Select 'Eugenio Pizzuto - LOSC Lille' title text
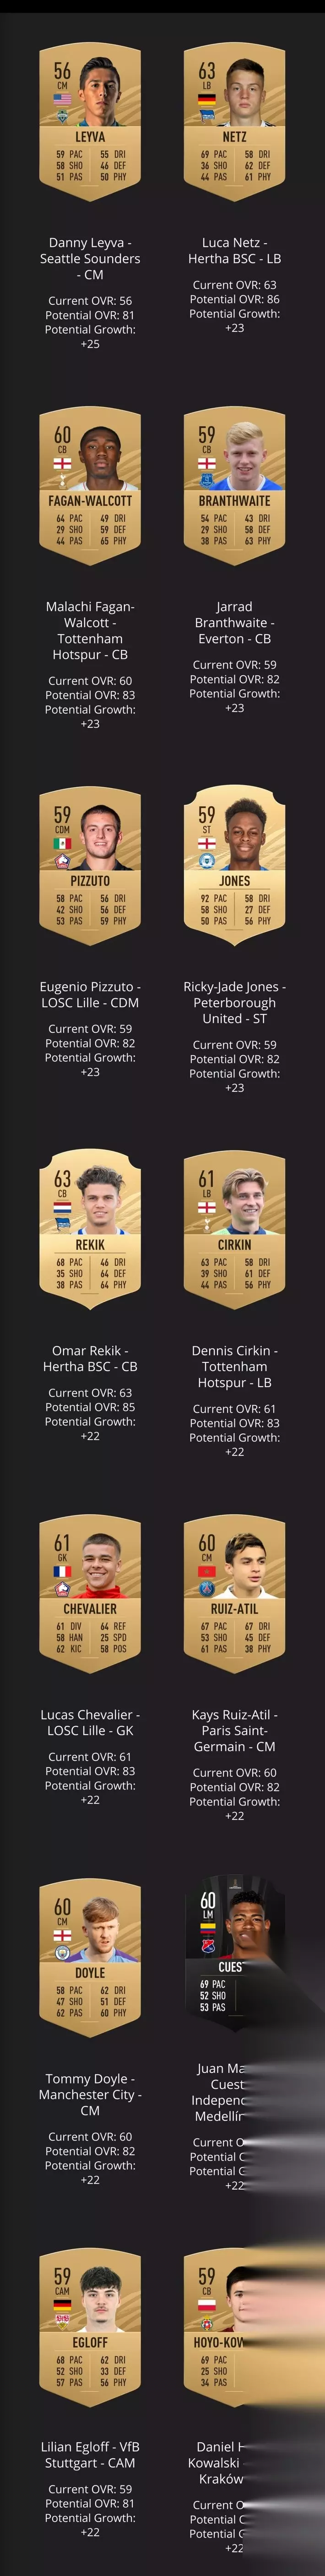This screenshot has height=2576, width=325. [x=90, y=994]
